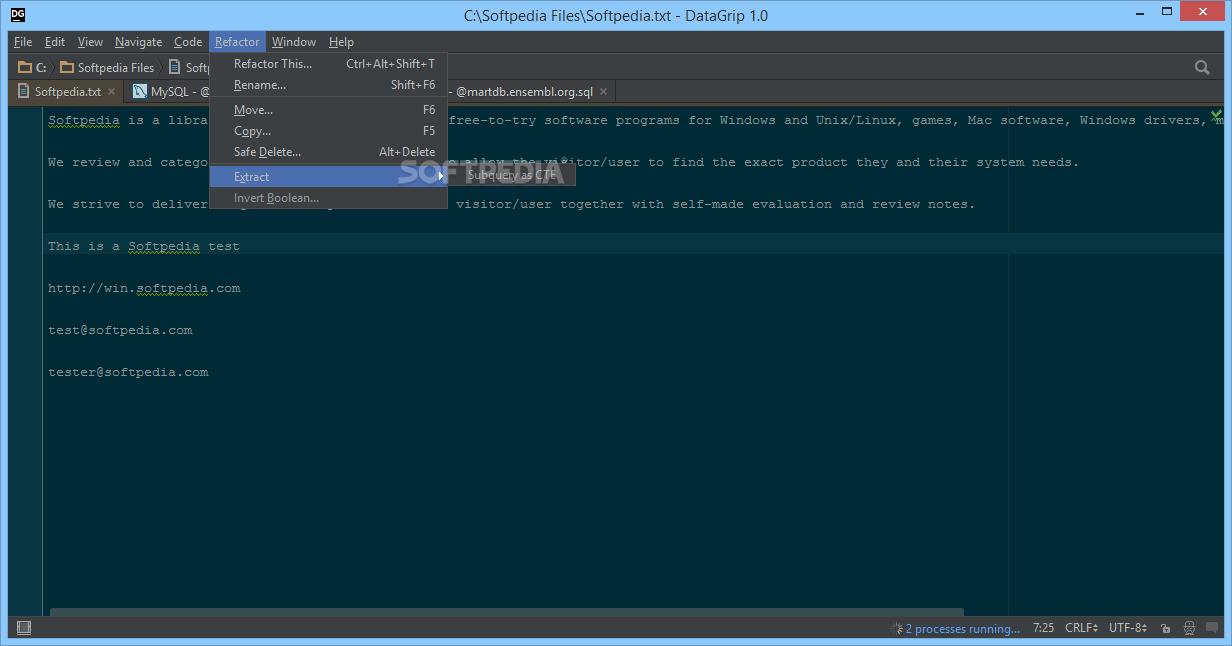Click the green inspection checkmark in editor

pyautogui.click(x=1216, y=114)
